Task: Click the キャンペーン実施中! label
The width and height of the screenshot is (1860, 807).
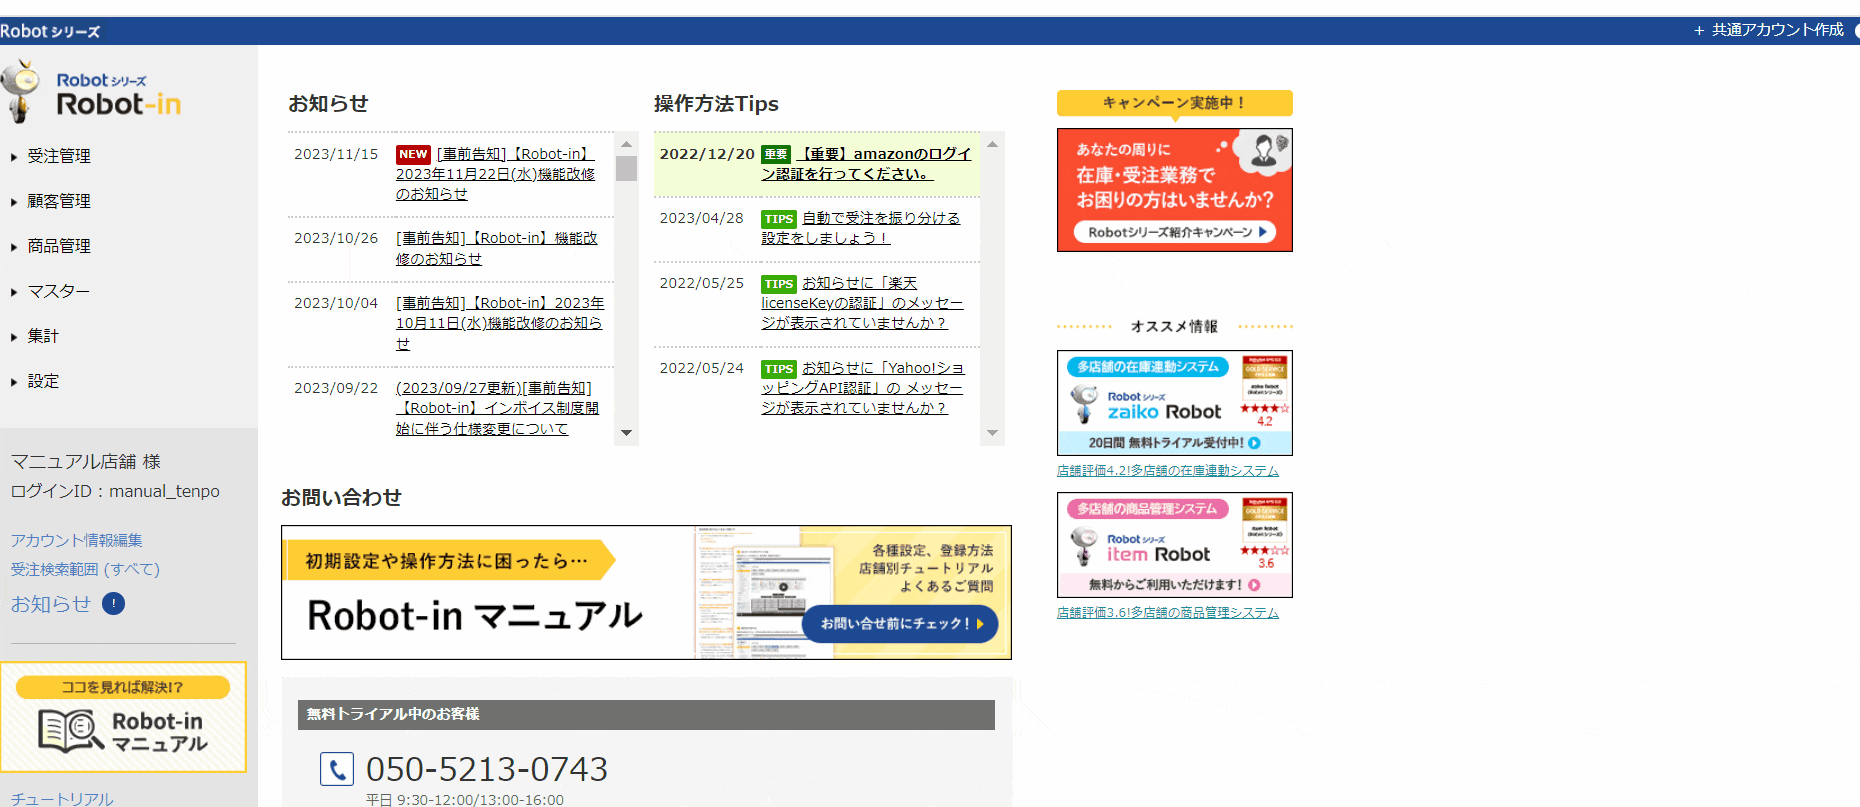Action: click(1175, 103)
